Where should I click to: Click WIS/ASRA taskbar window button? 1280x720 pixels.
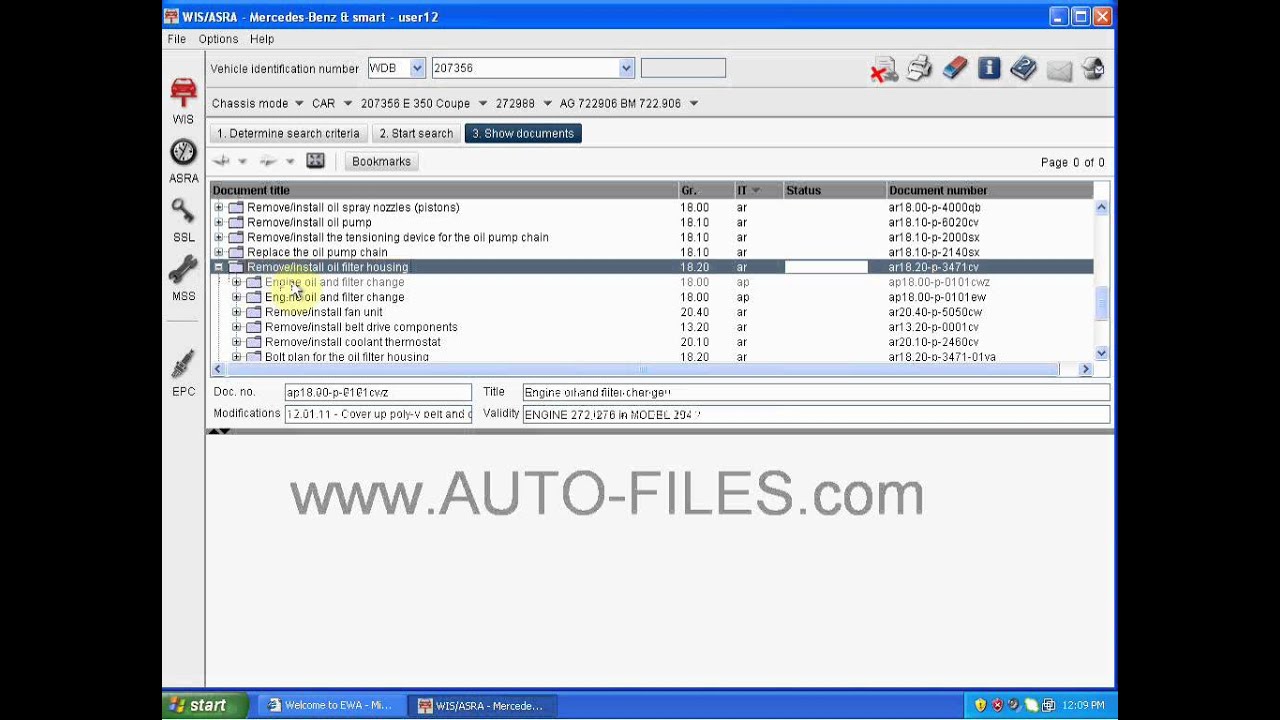[483, 705]
